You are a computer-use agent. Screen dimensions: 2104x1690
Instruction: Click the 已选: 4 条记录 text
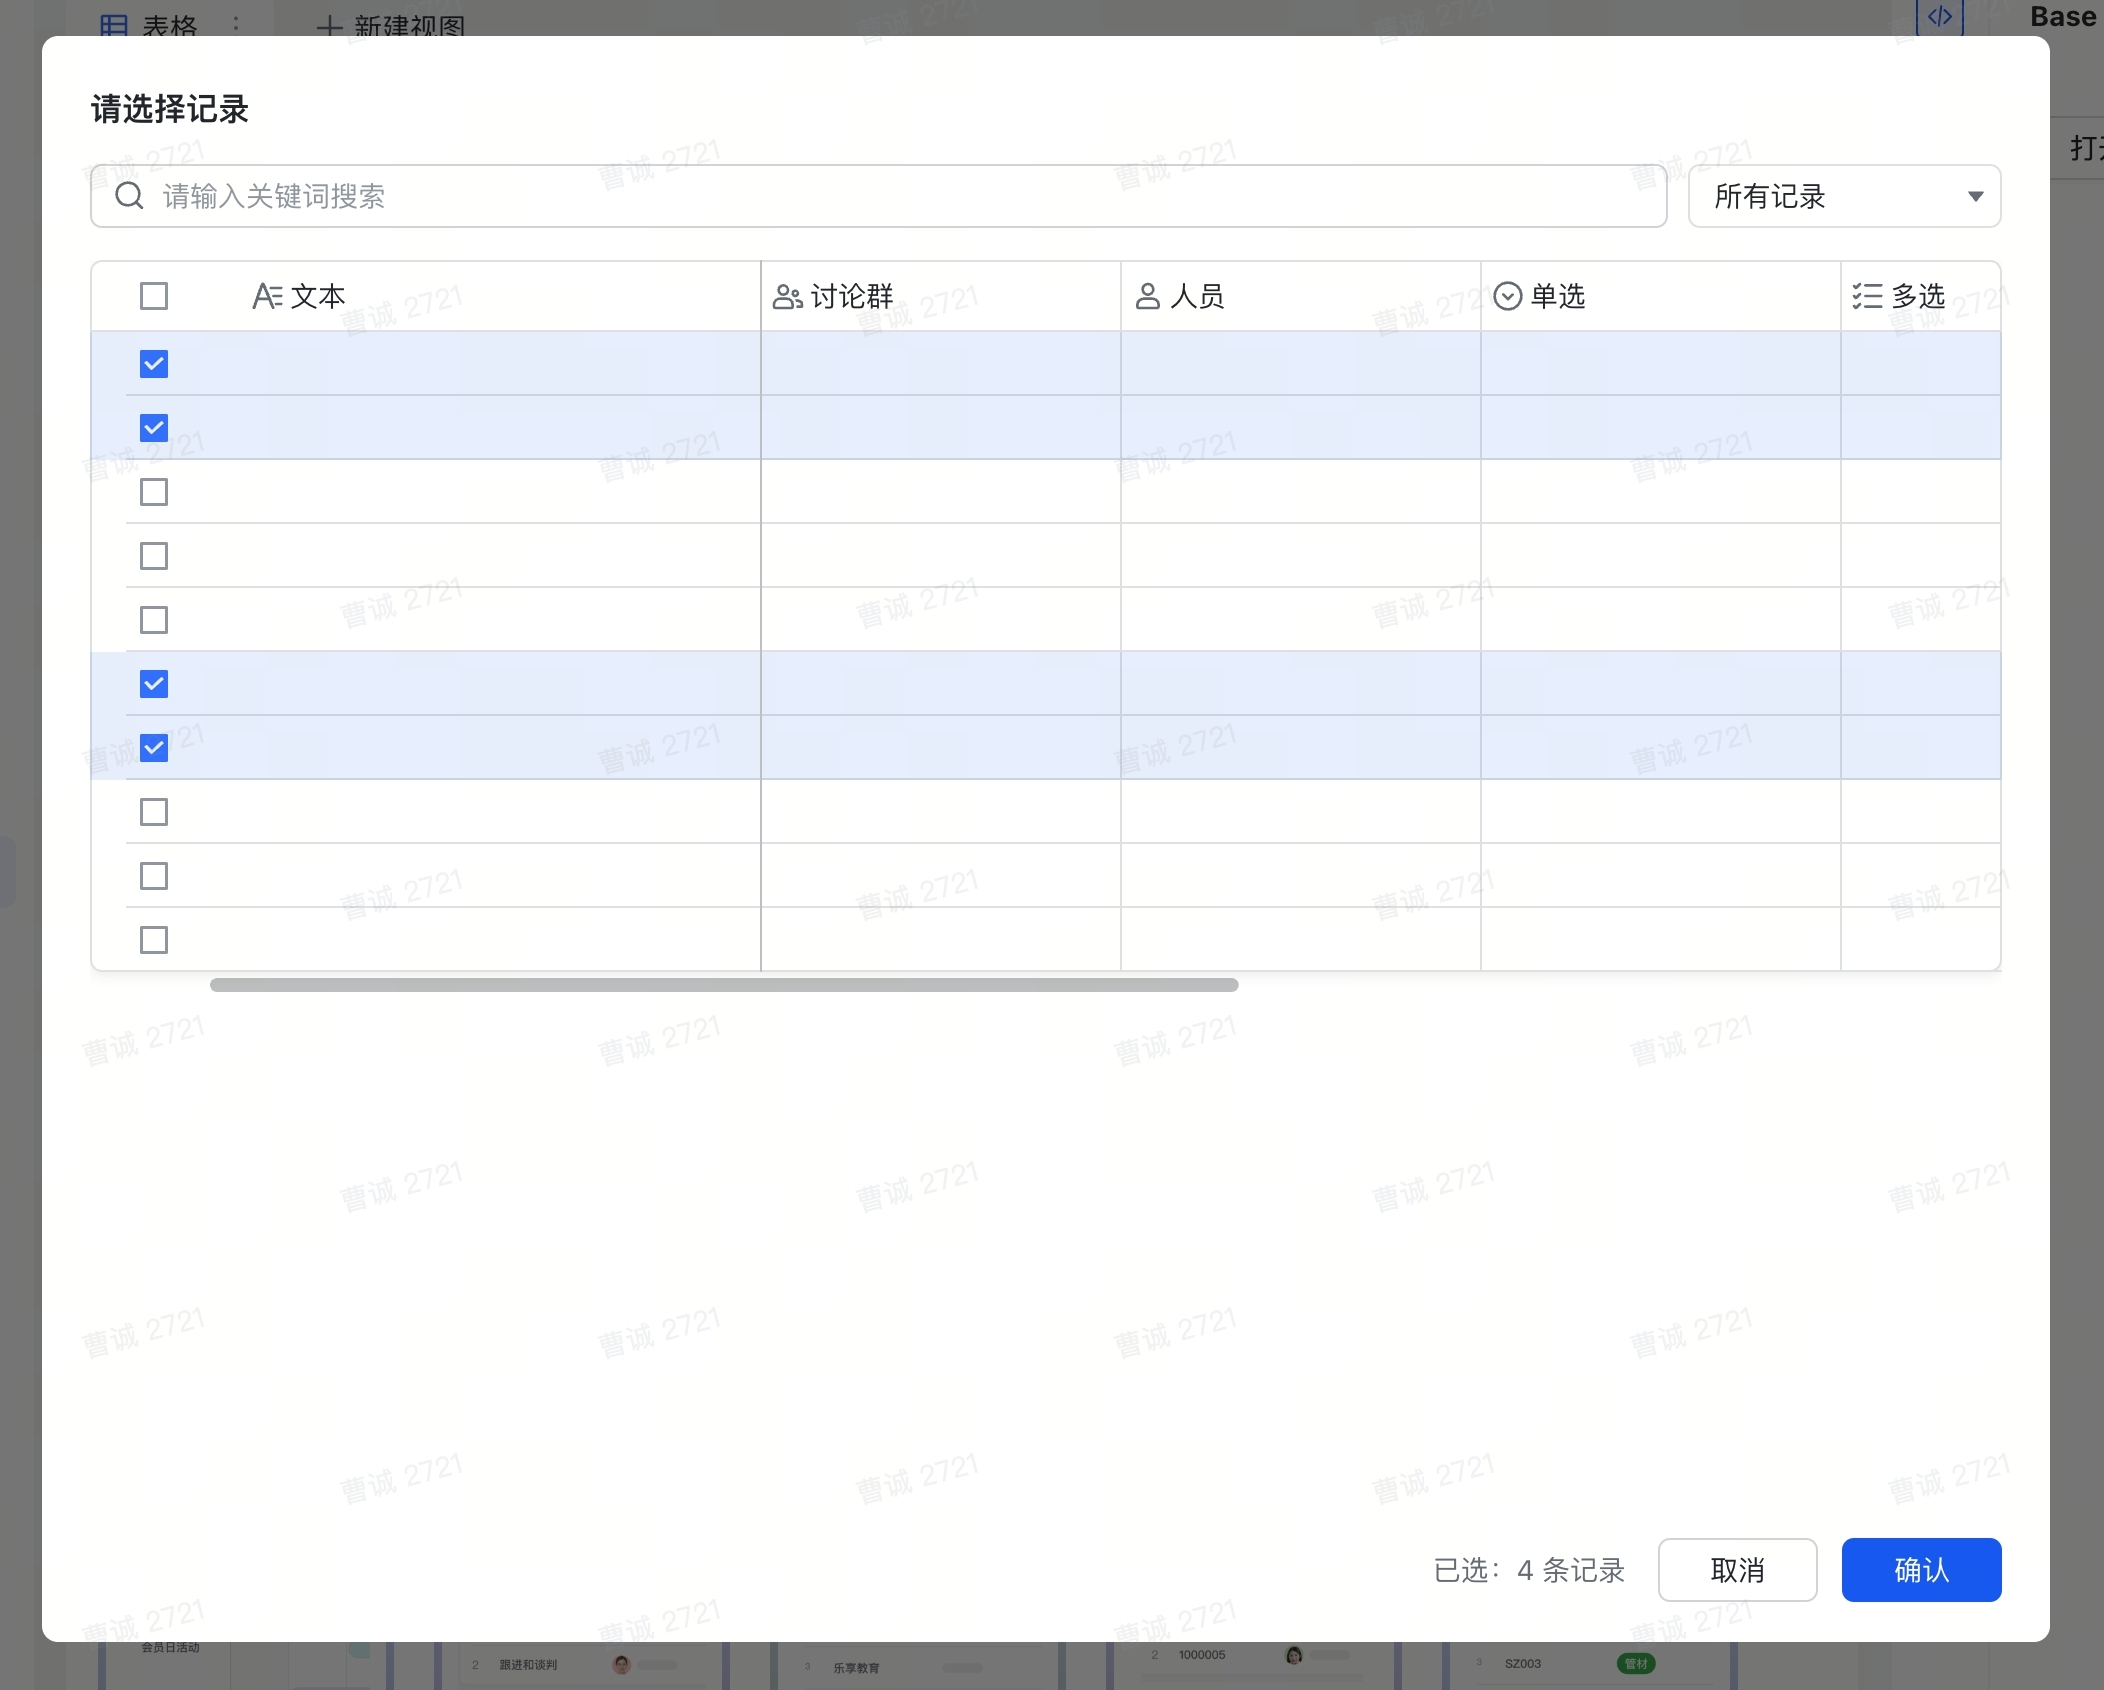point(1529,1570)
